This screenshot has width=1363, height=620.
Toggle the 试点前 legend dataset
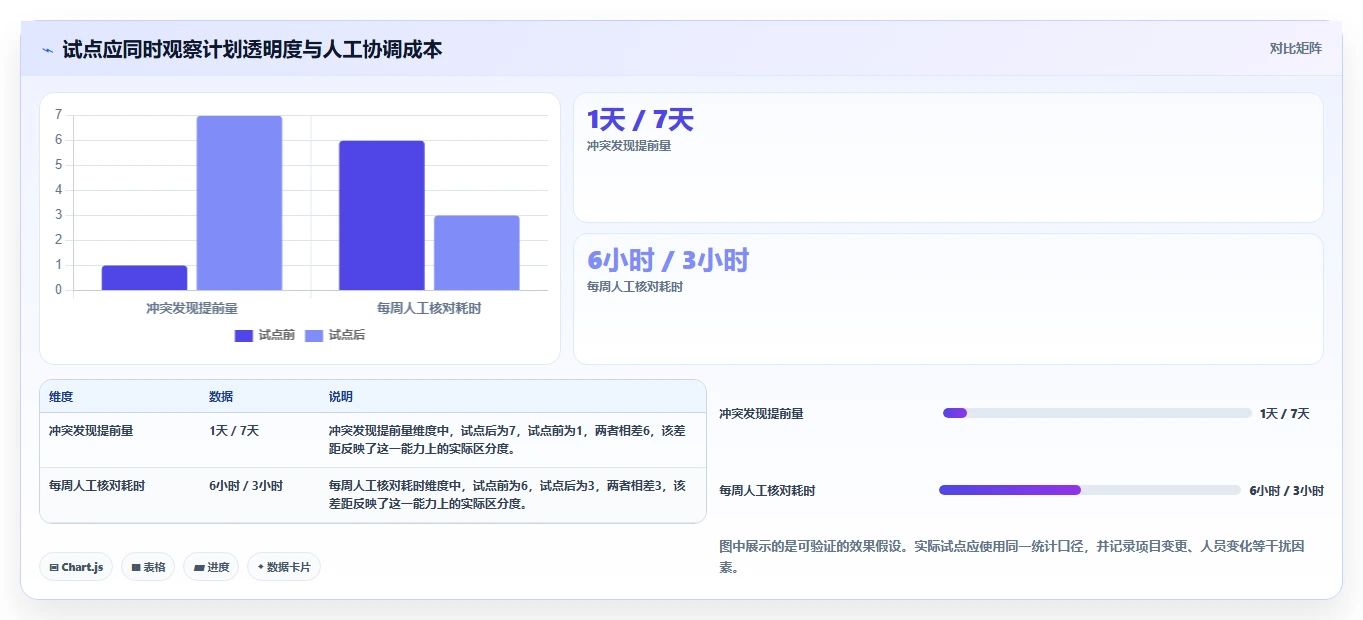[x=265, y=335]
